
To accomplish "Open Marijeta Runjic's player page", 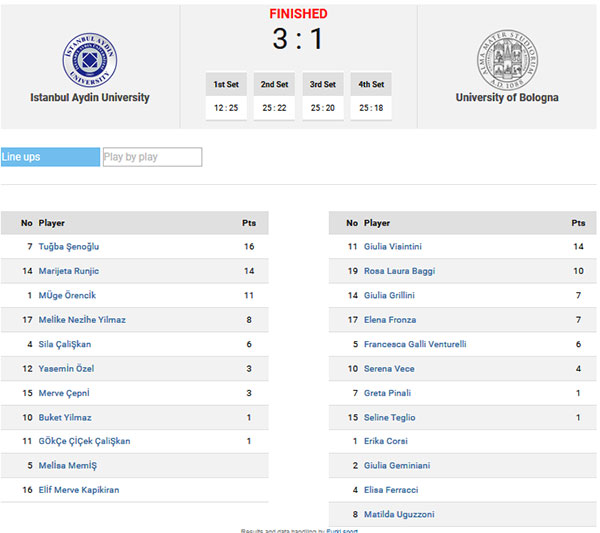I will [69, 271].
